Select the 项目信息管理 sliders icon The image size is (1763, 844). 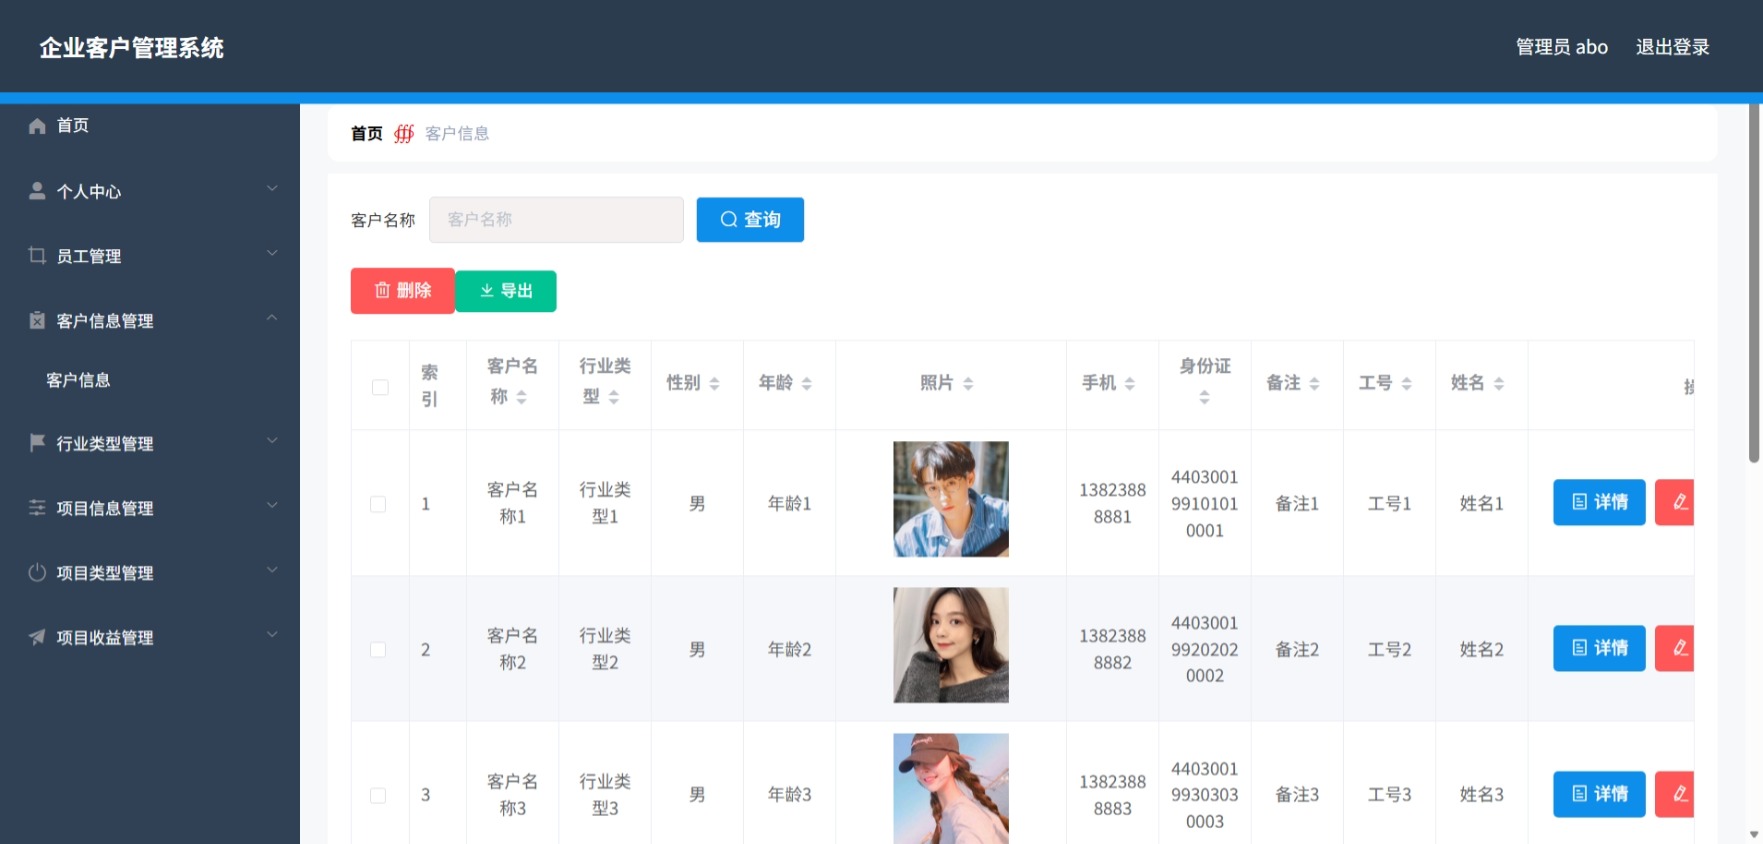37,507
